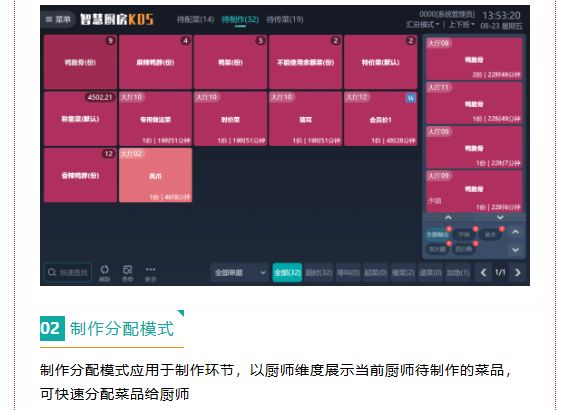Expand the 全部单据 dropdown
The height and width of the screenshot is (410, 571).
[239, 272]
